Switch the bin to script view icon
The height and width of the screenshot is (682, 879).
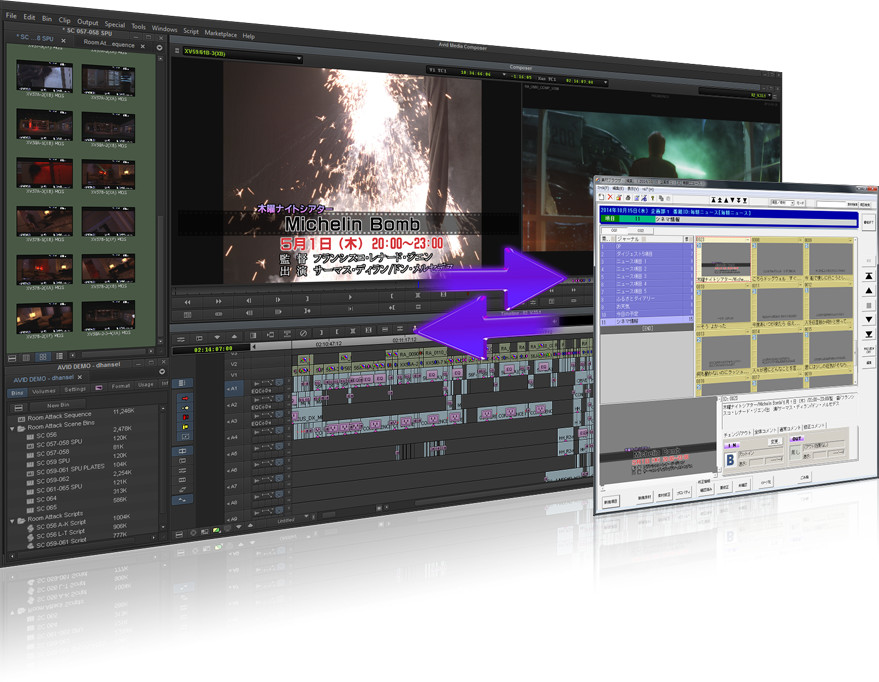tap(58, 357)
